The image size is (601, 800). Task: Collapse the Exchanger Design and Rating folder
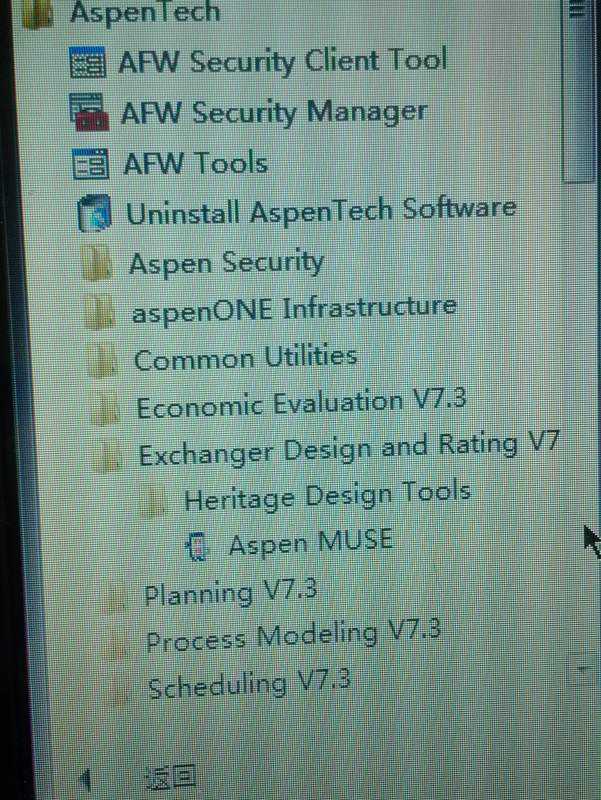pyautogui.click(x=325, y=449)
